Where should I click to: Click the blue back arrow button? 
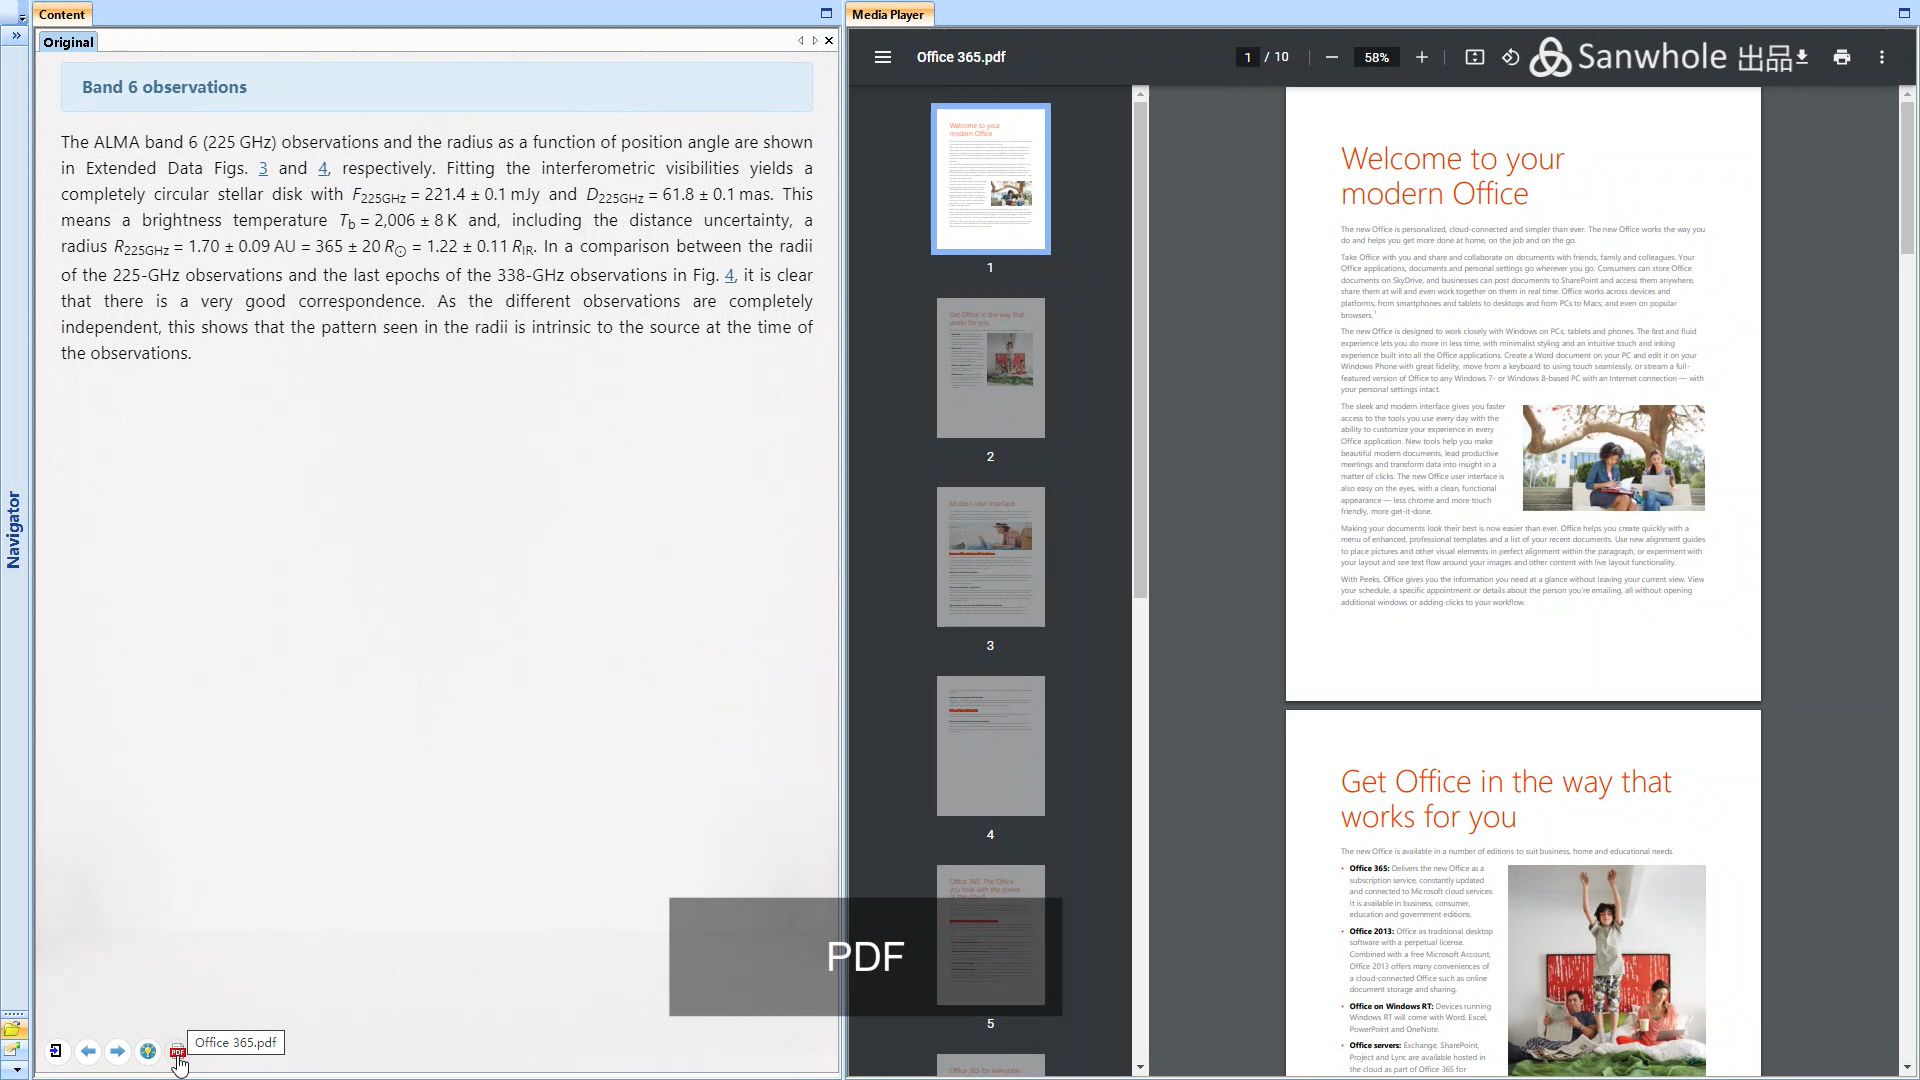coord(88,1051)
